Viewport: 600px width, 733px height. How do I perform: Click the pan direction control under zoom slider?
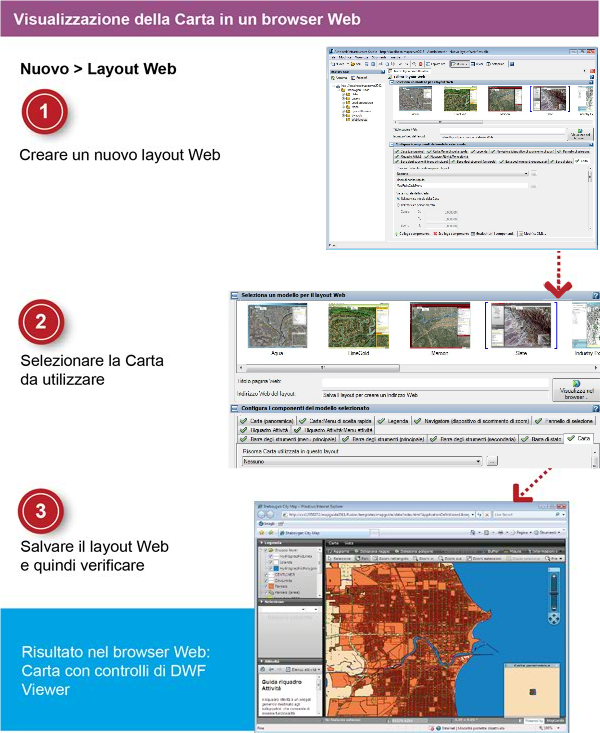coord(554,618)
